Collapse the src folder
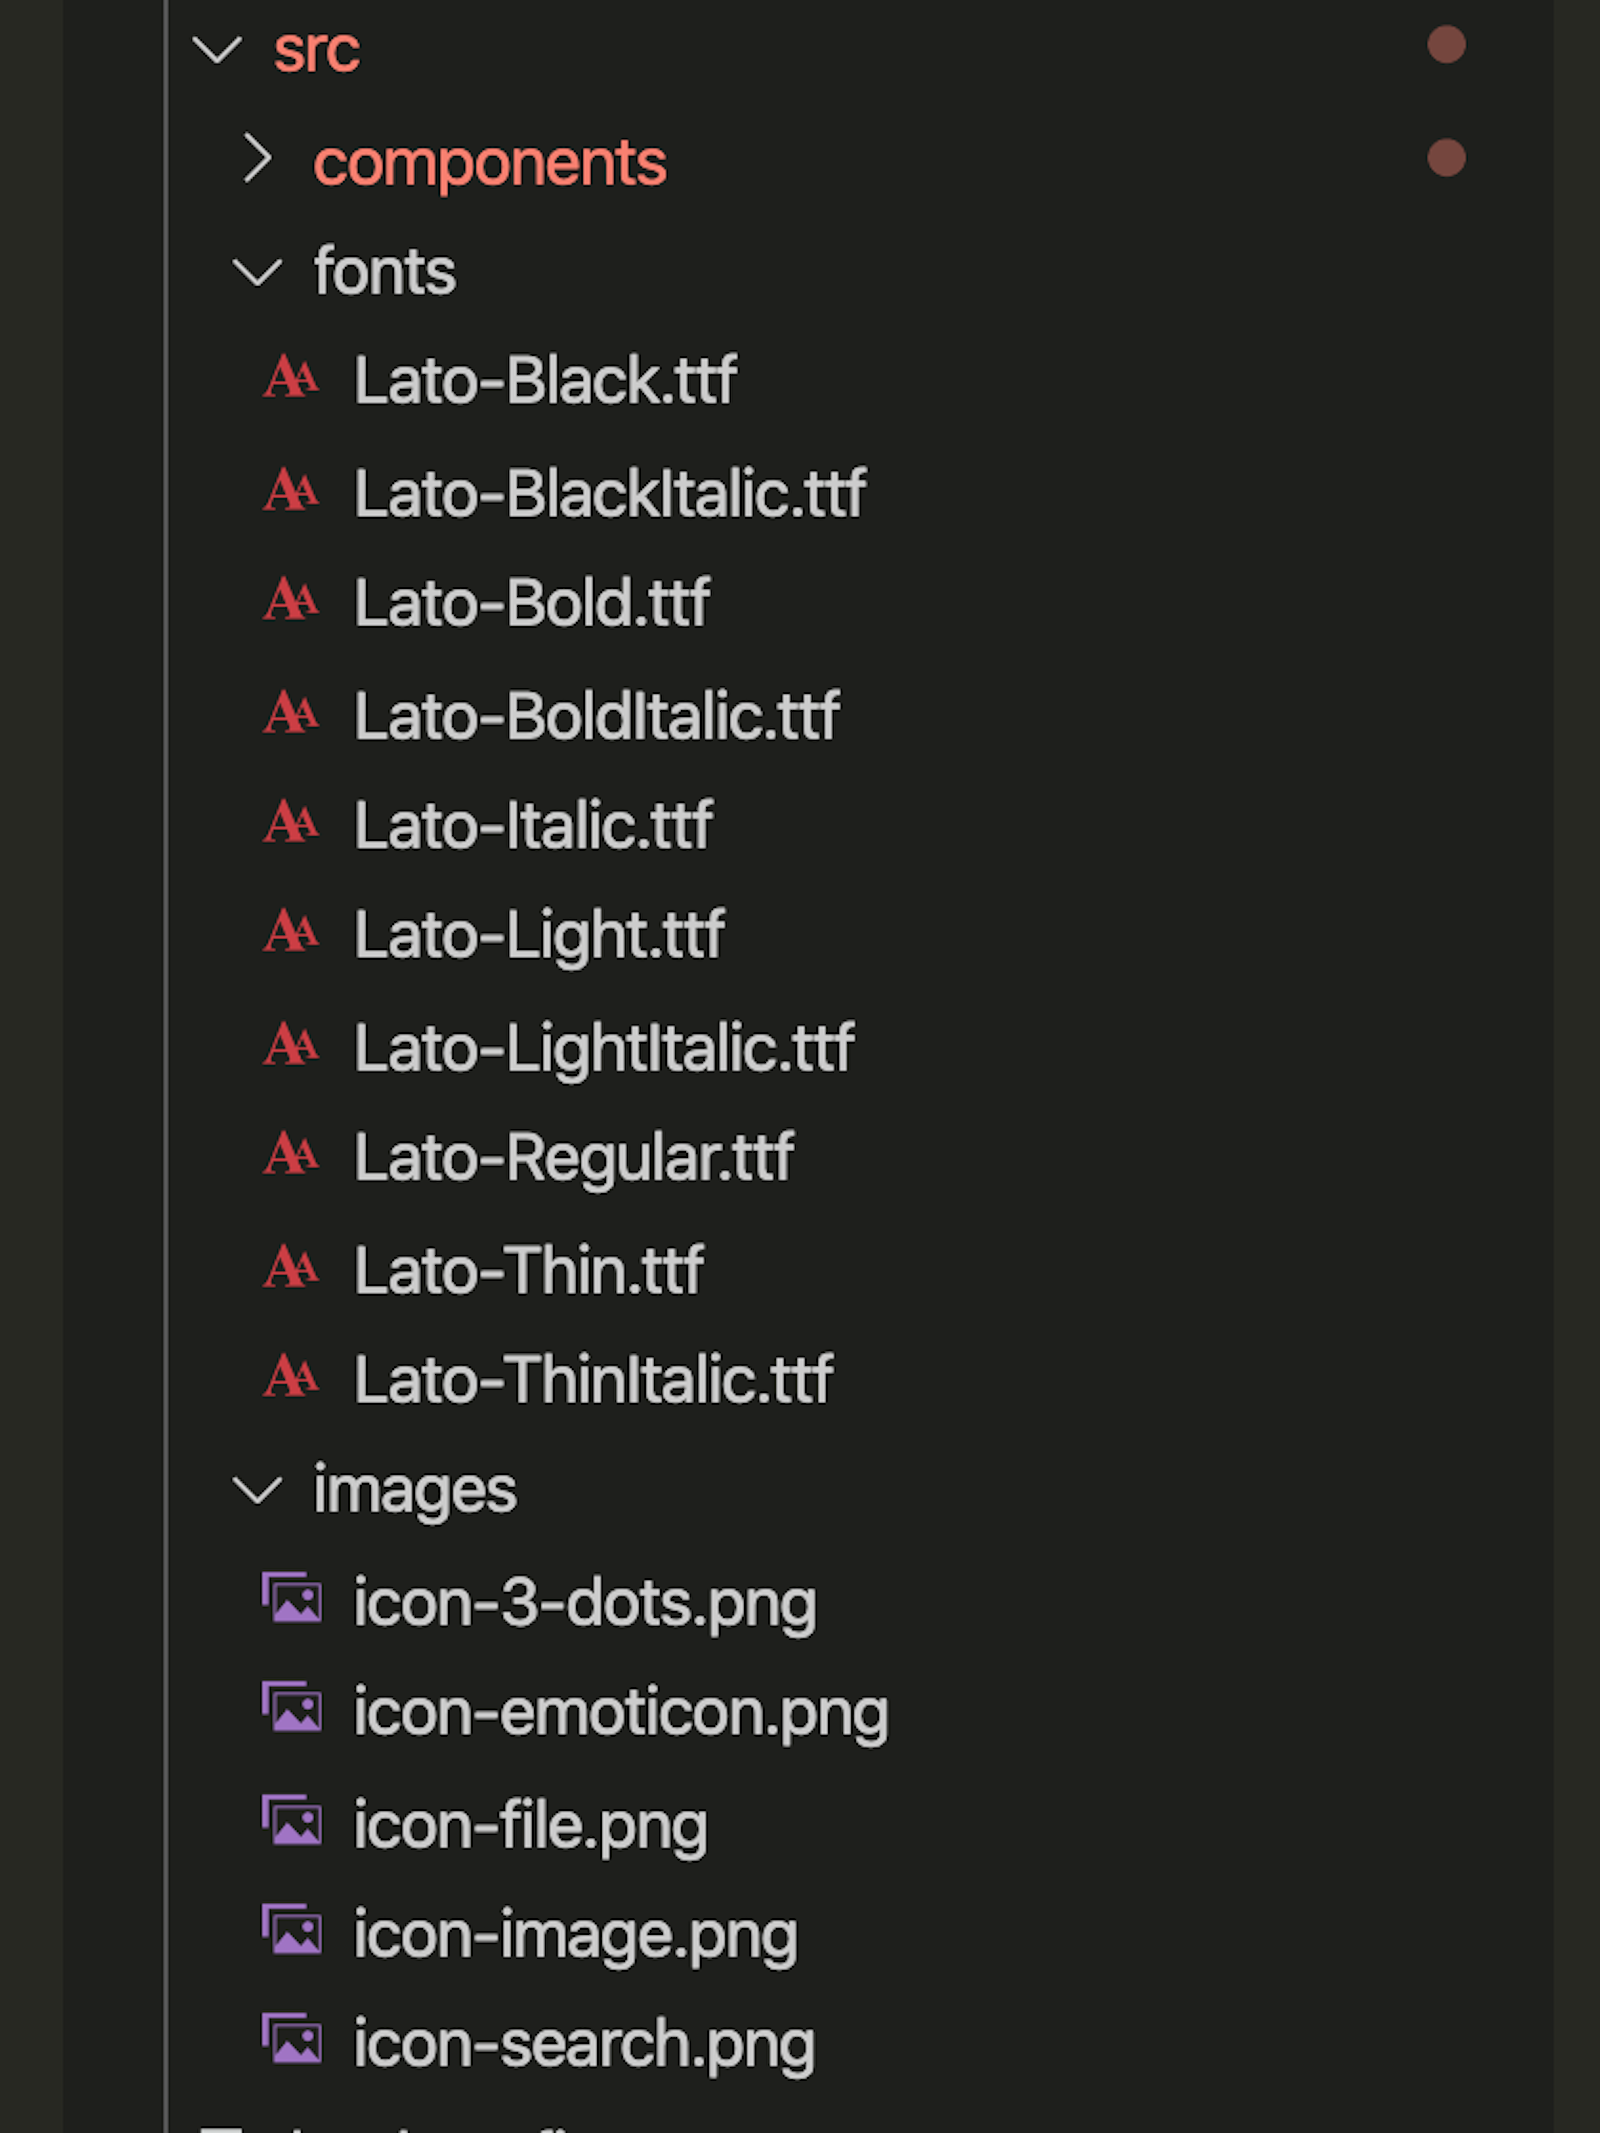Screen dimensions: 1600x2133 click(x=217, y=53)
